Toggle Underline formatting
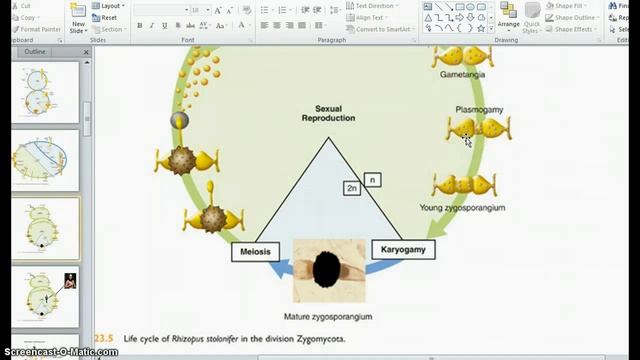Screen dimensions: 640x360 point(164,26)
